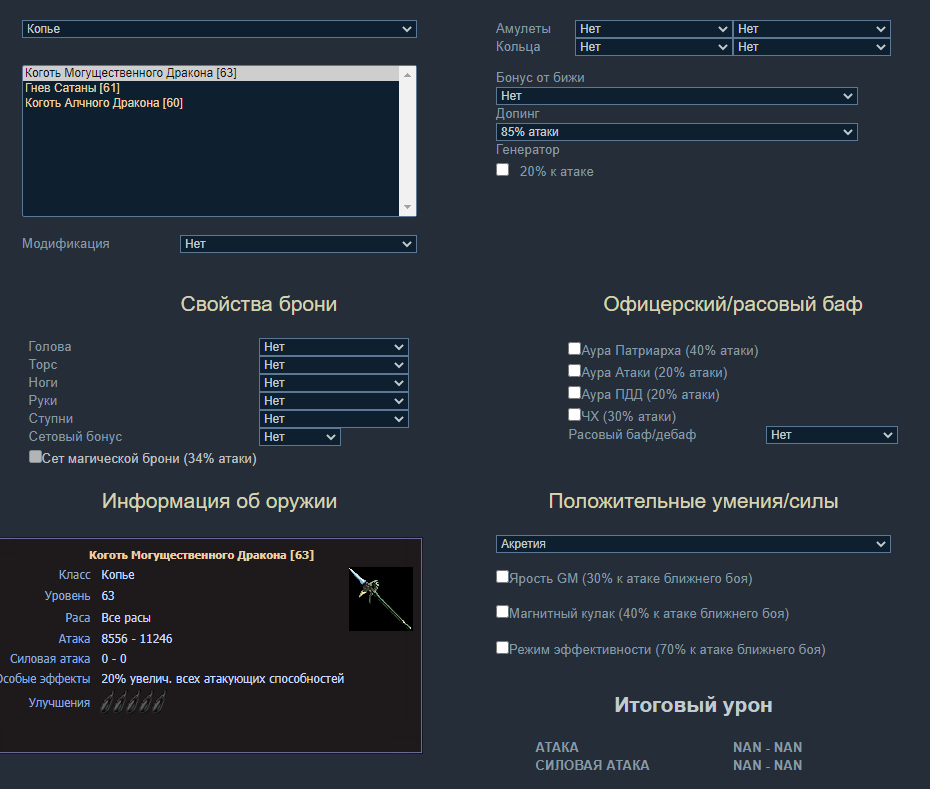The width and height of the screenshot is (930, 789).
Task: Select Коготь Алчного Дракона [60] weapon
Action: [211, 103]
